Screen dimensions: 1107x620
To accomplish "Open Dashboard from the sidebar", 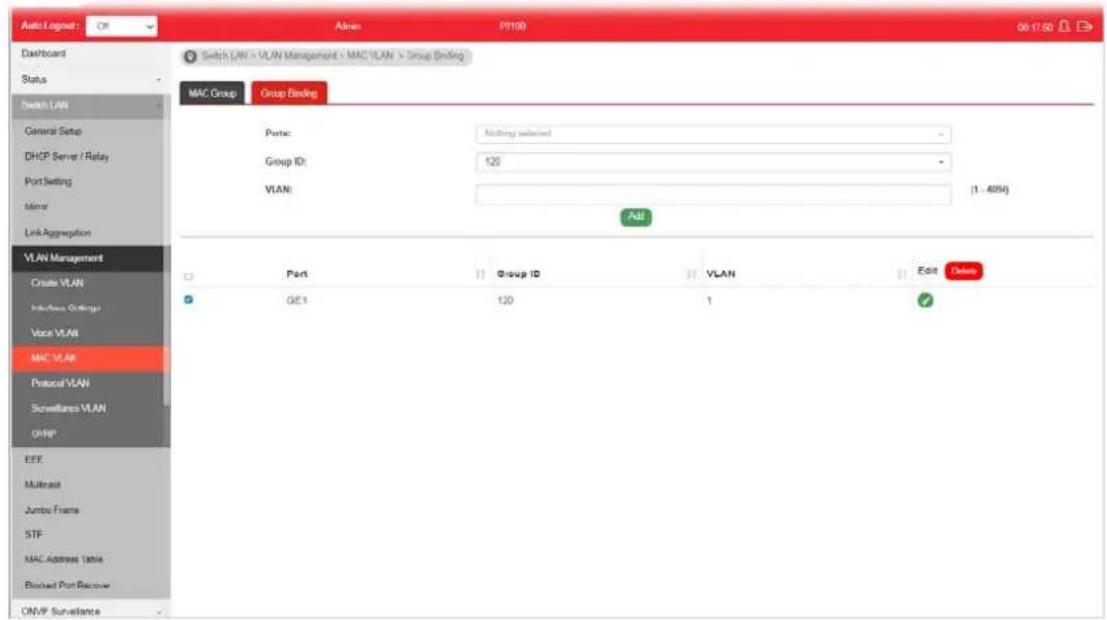I will tap(44, 54).
